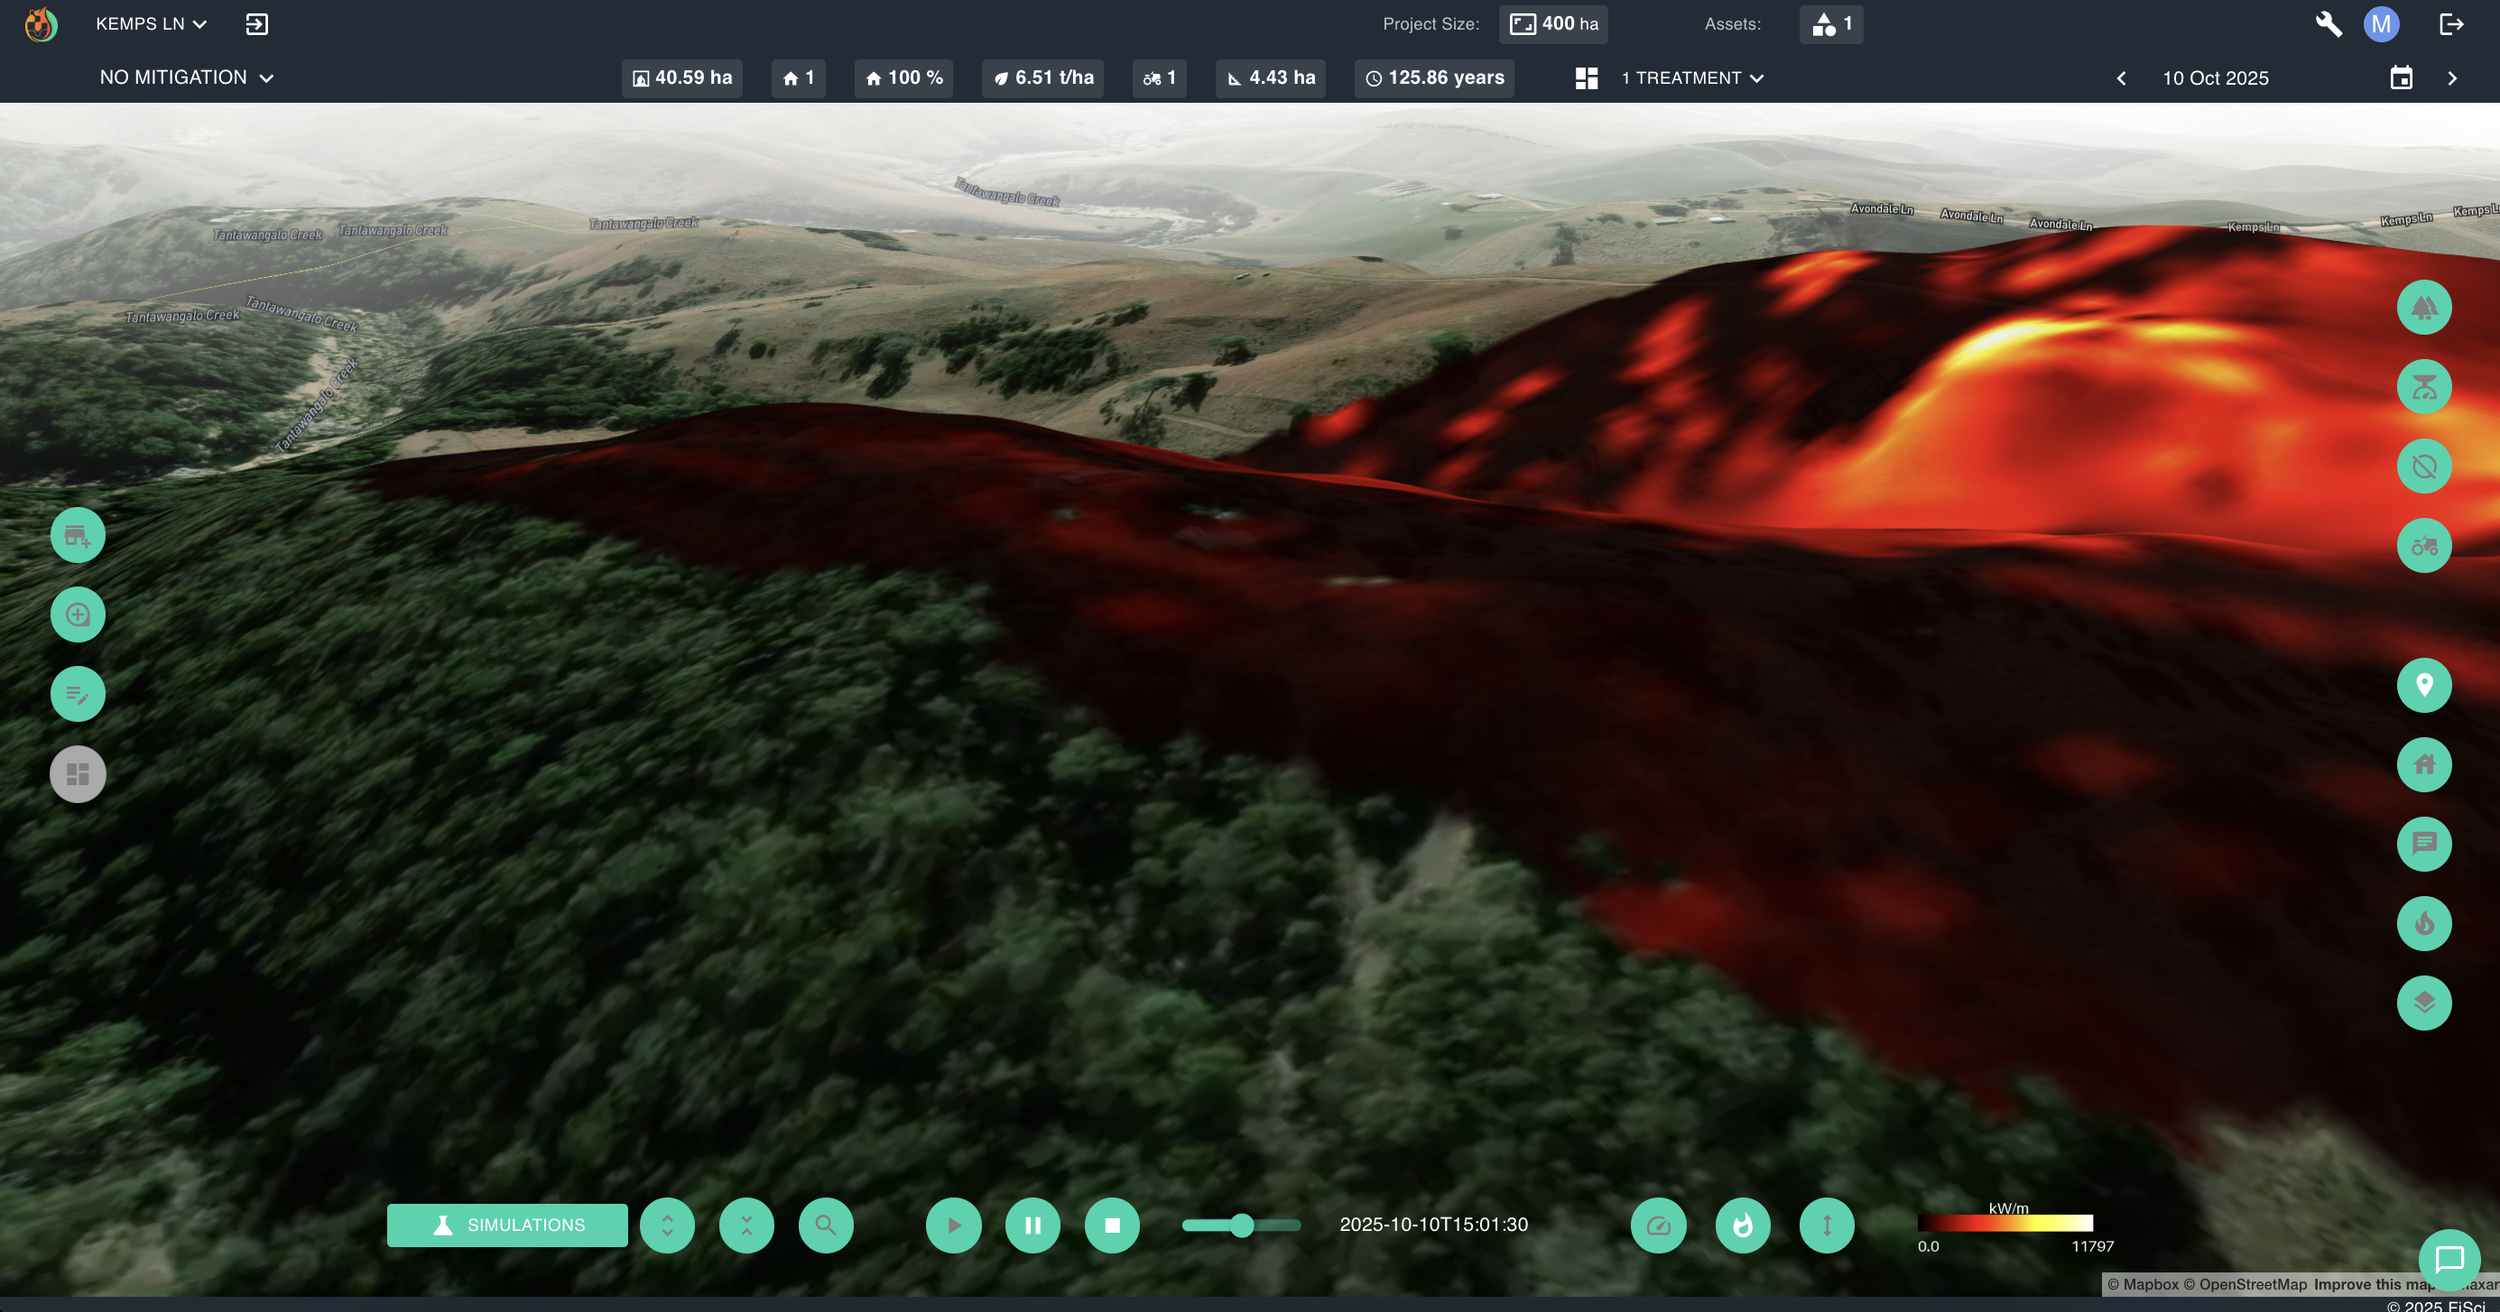
Task: Click the 100 % houses impacted stat
Action: [904, 78]
